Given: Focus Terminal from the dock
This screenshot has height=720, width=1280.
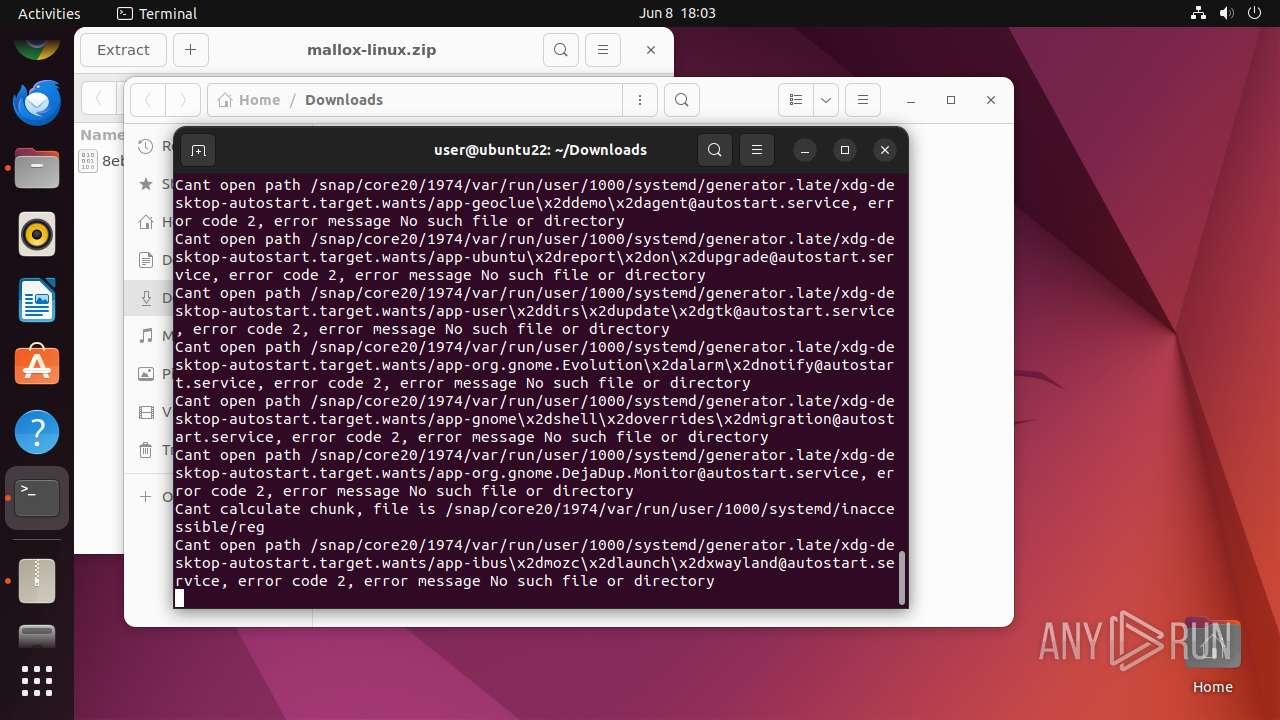Looking at the screenshot, I should pyautogui.click(x=37, y=498).
